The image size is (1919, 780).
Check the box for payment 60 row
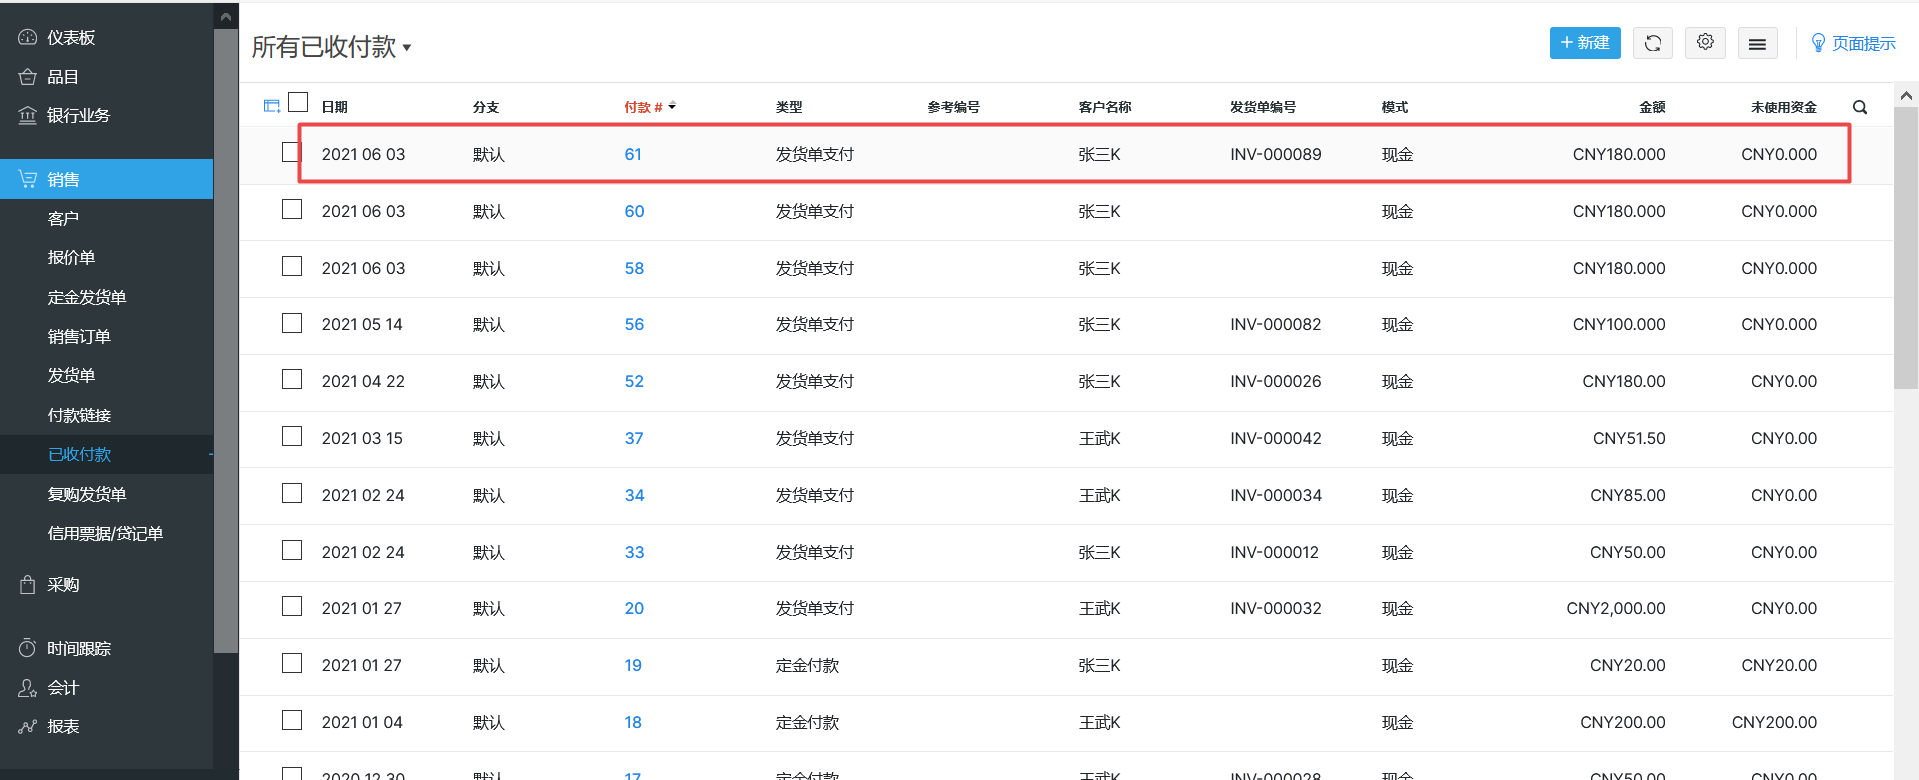(292, 209)
